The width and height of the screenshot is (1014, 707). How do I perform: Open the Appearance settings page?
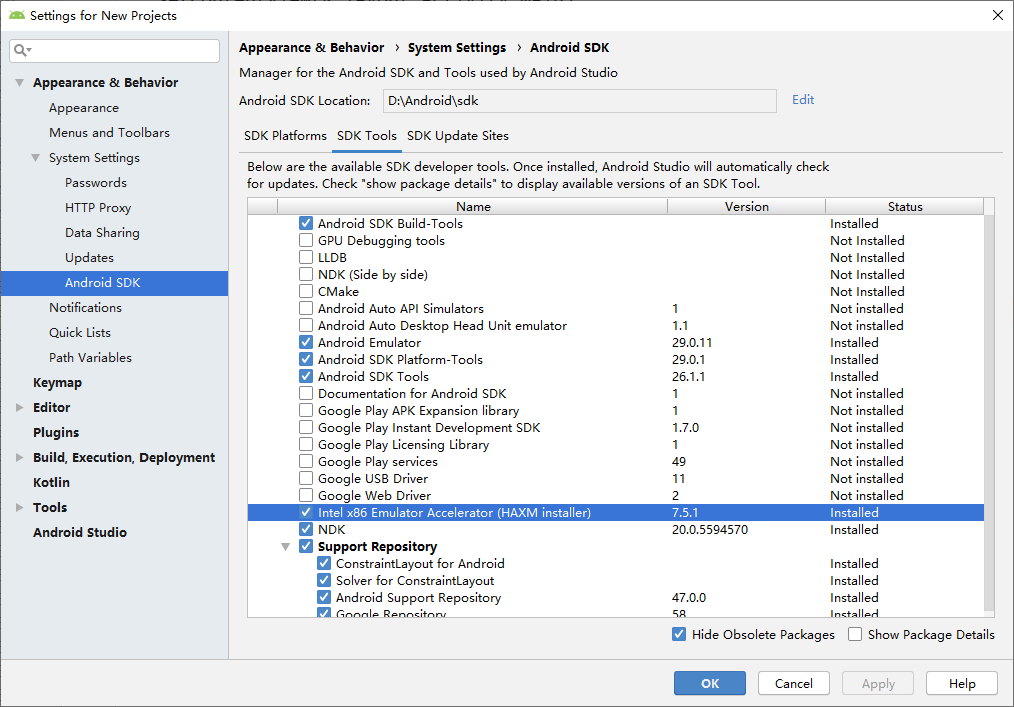click(84, 108)
